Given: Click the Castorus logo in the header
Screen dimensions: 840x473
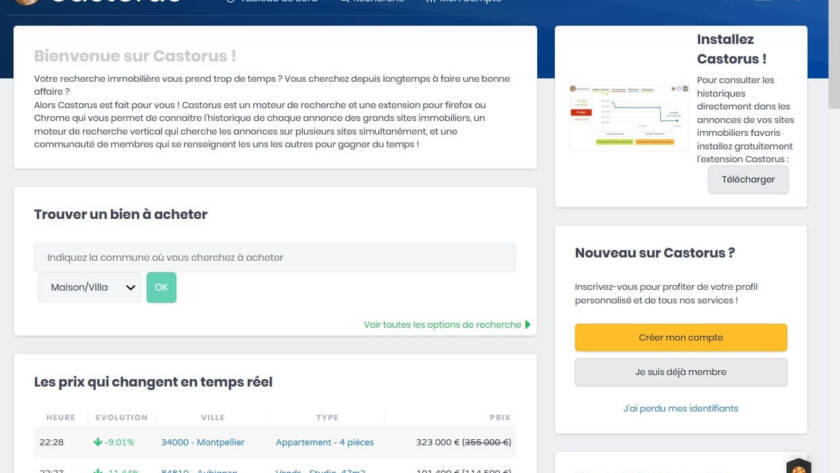Looking at the screenshot, I should click(100, 3).
